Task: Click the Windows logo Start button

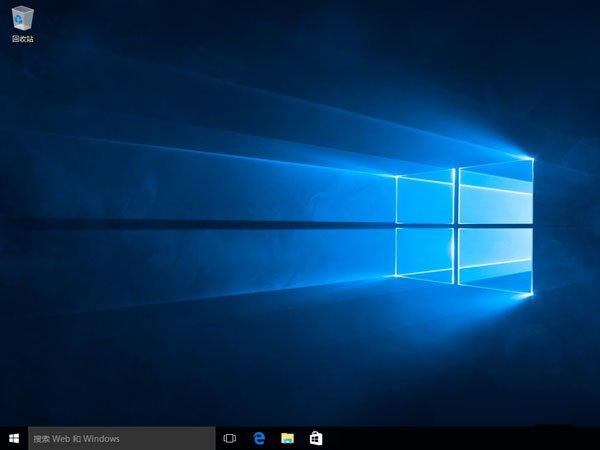Action: click(14, 438)
